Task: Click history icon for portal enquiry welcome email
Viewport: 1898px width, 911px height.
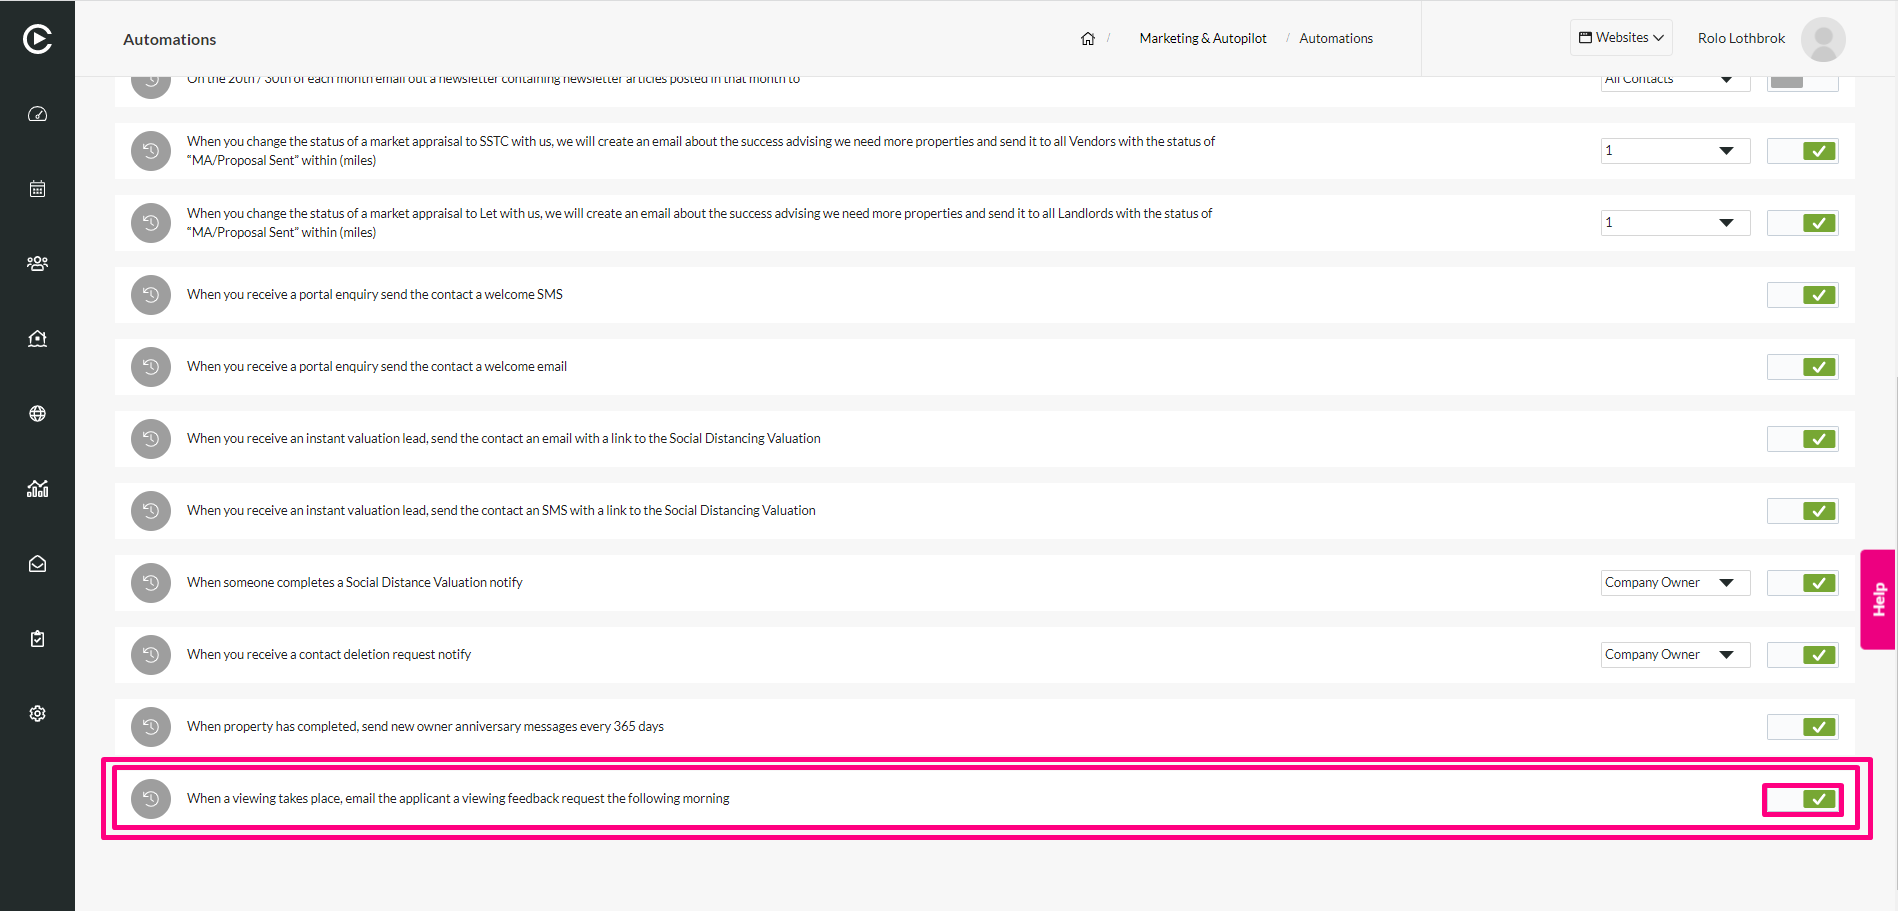Action: tap(151, 367)
